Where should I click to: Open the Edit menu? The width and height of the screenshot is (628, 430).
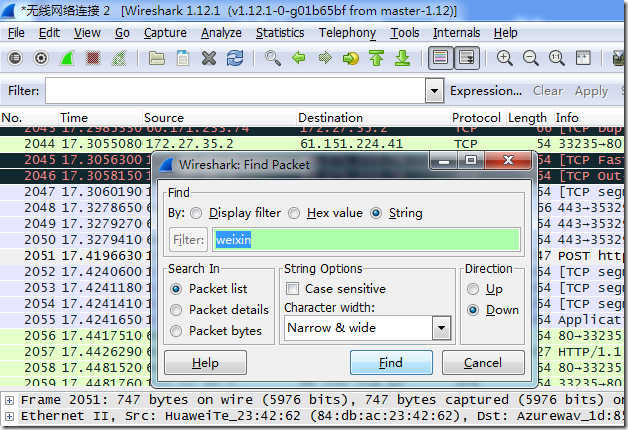point(49,33)
